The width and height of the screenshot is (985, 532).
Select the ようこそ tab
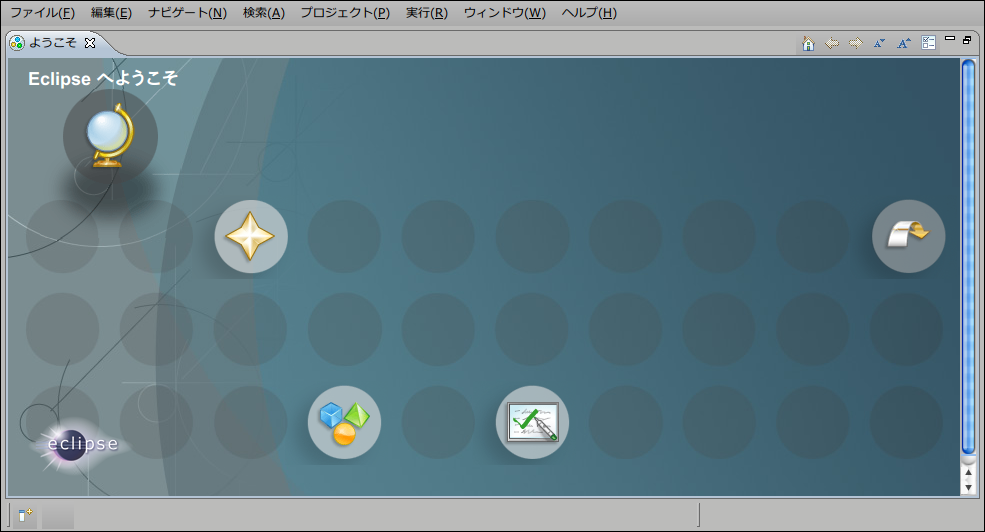point(53,43)
